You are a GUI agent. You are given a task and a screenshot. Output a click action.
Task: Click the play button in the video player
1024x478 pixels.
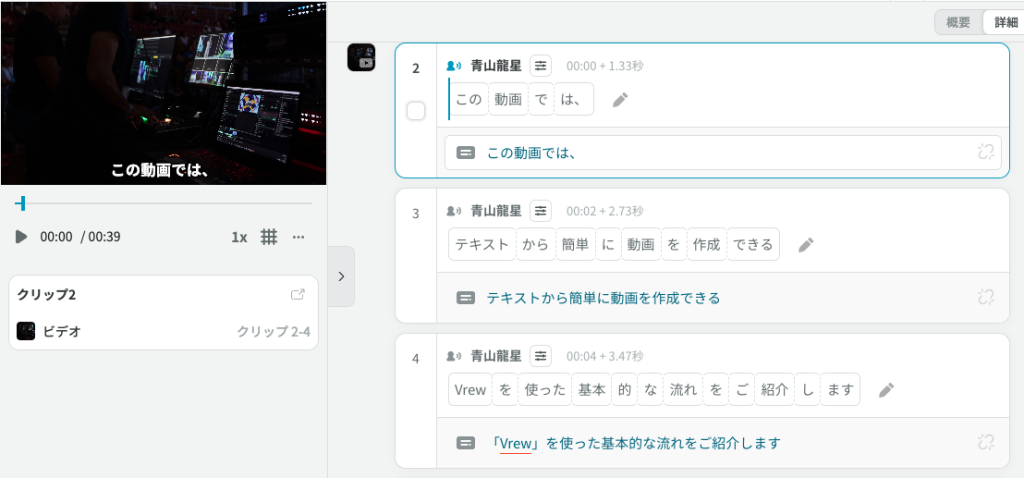click(x=21, y=237)
